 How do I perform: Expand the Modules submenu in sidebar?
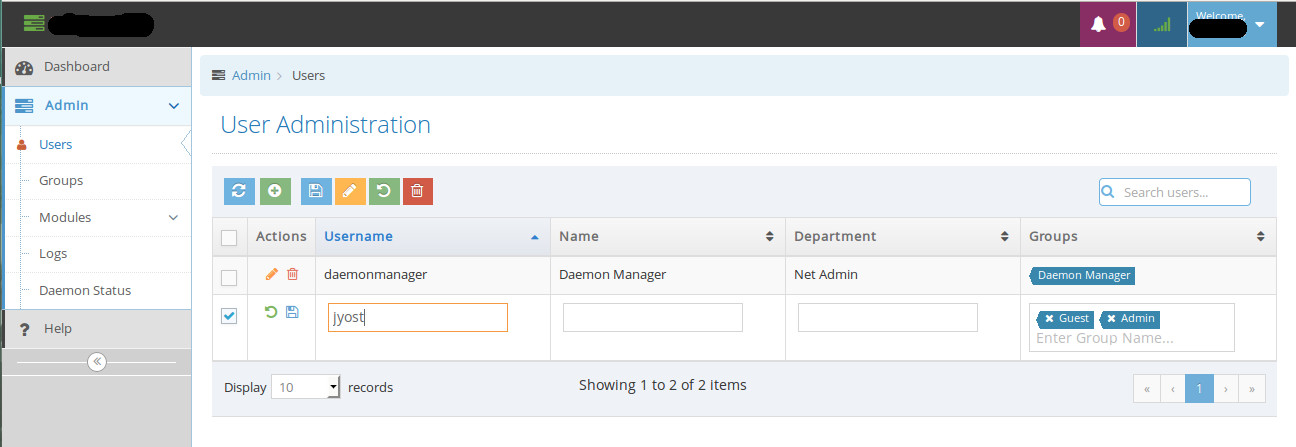click(x=173, y=218)
